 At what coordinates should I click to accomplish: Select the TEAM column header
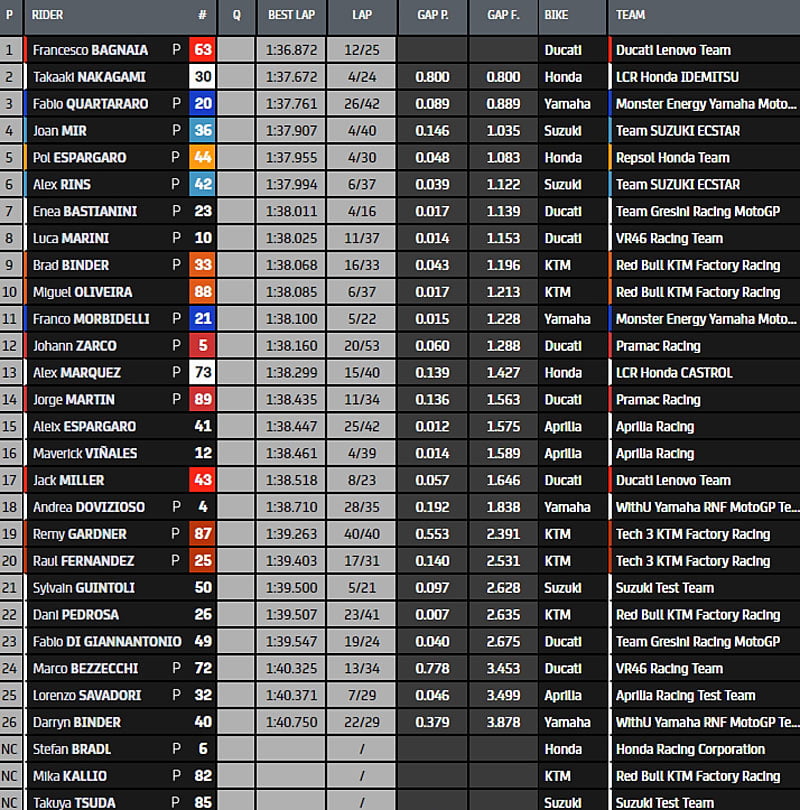tap(630, 15)
